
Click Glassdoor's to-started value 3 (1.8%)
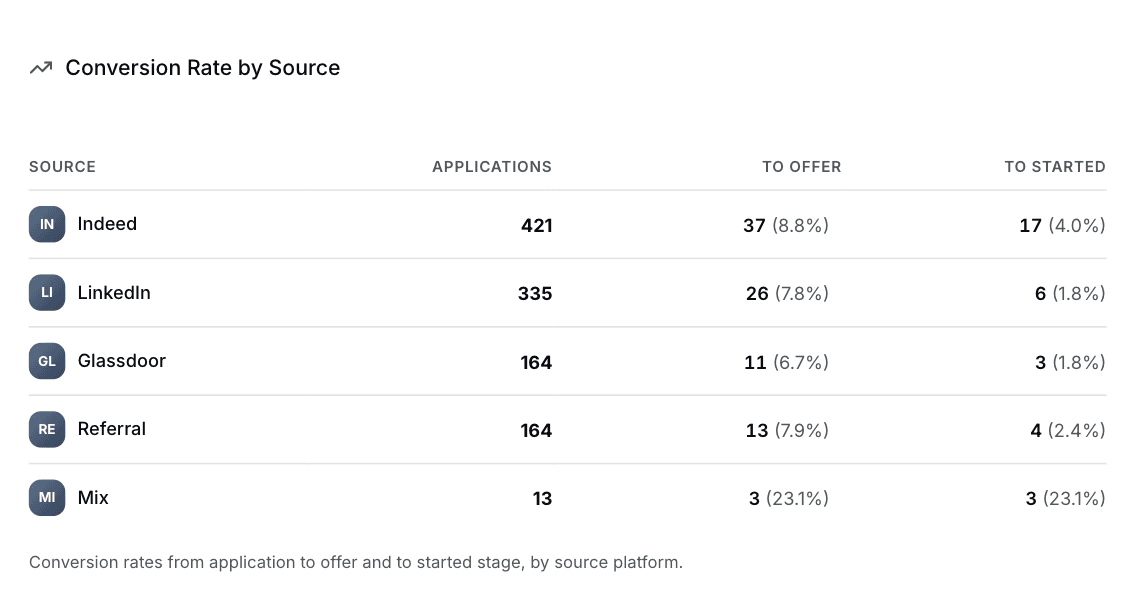[1070, 362]
